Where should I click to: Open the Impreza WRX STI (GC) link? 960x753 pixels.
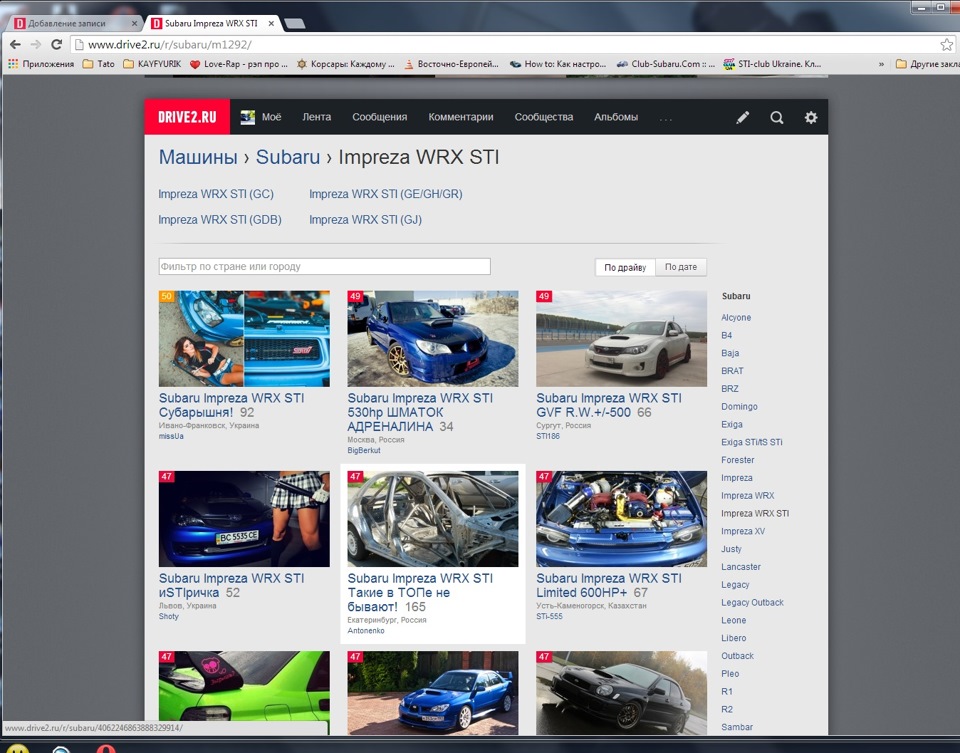[x=216, y=194]
